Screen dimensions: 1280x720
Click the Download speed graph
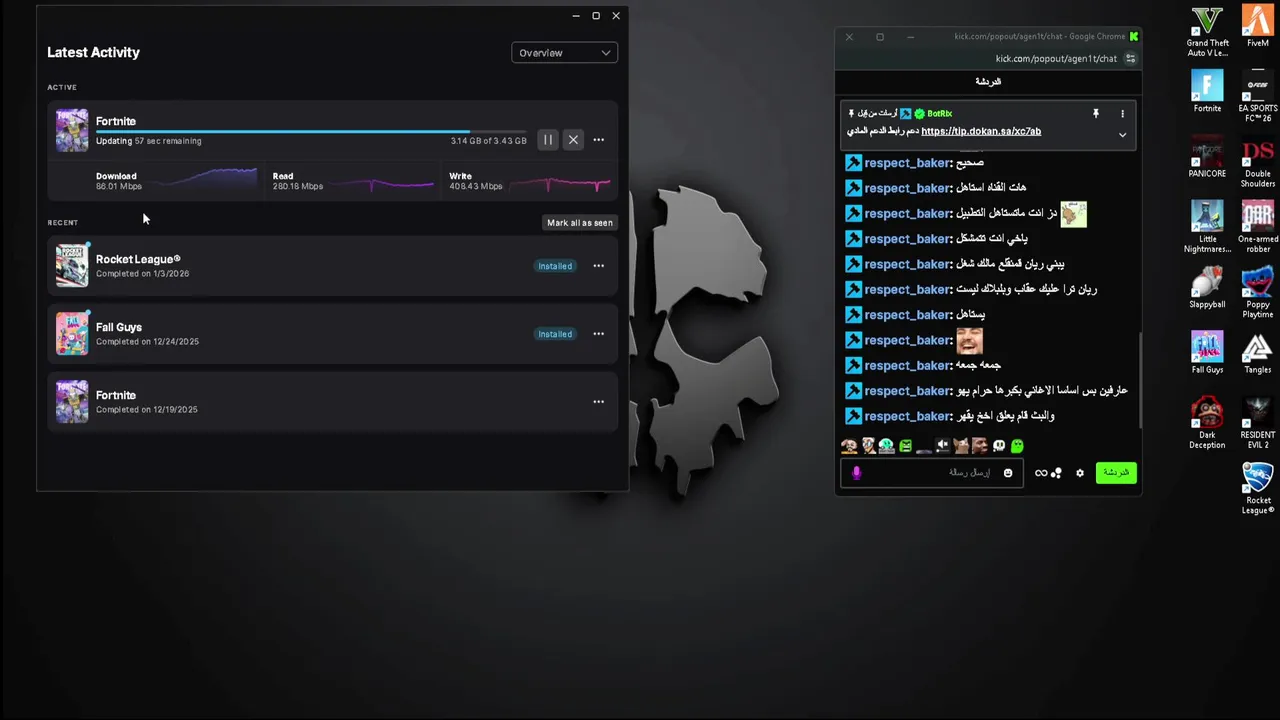pos(205,180)
